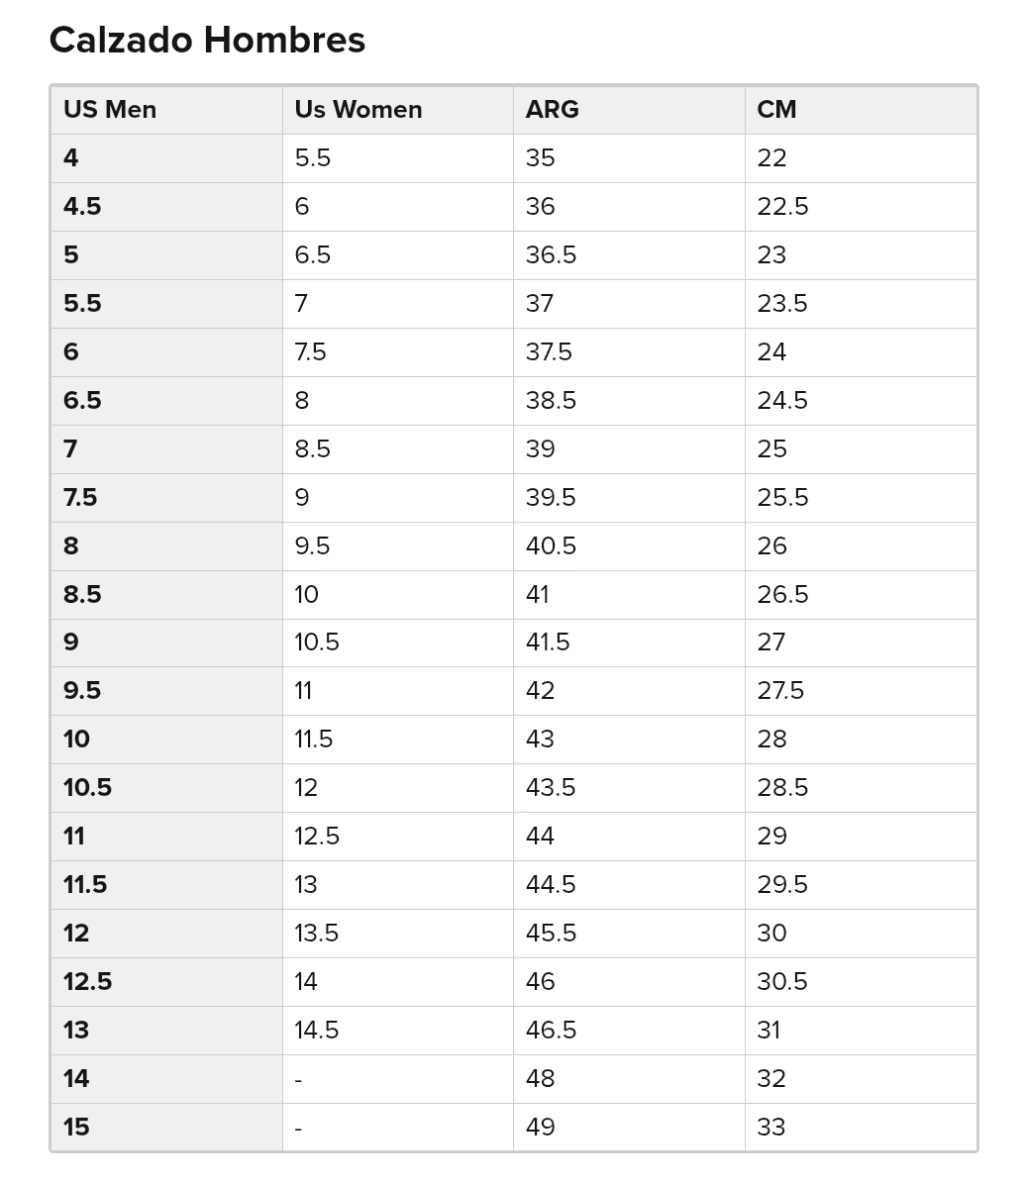Click the ARG size 42 cell

tap(540, 691)
